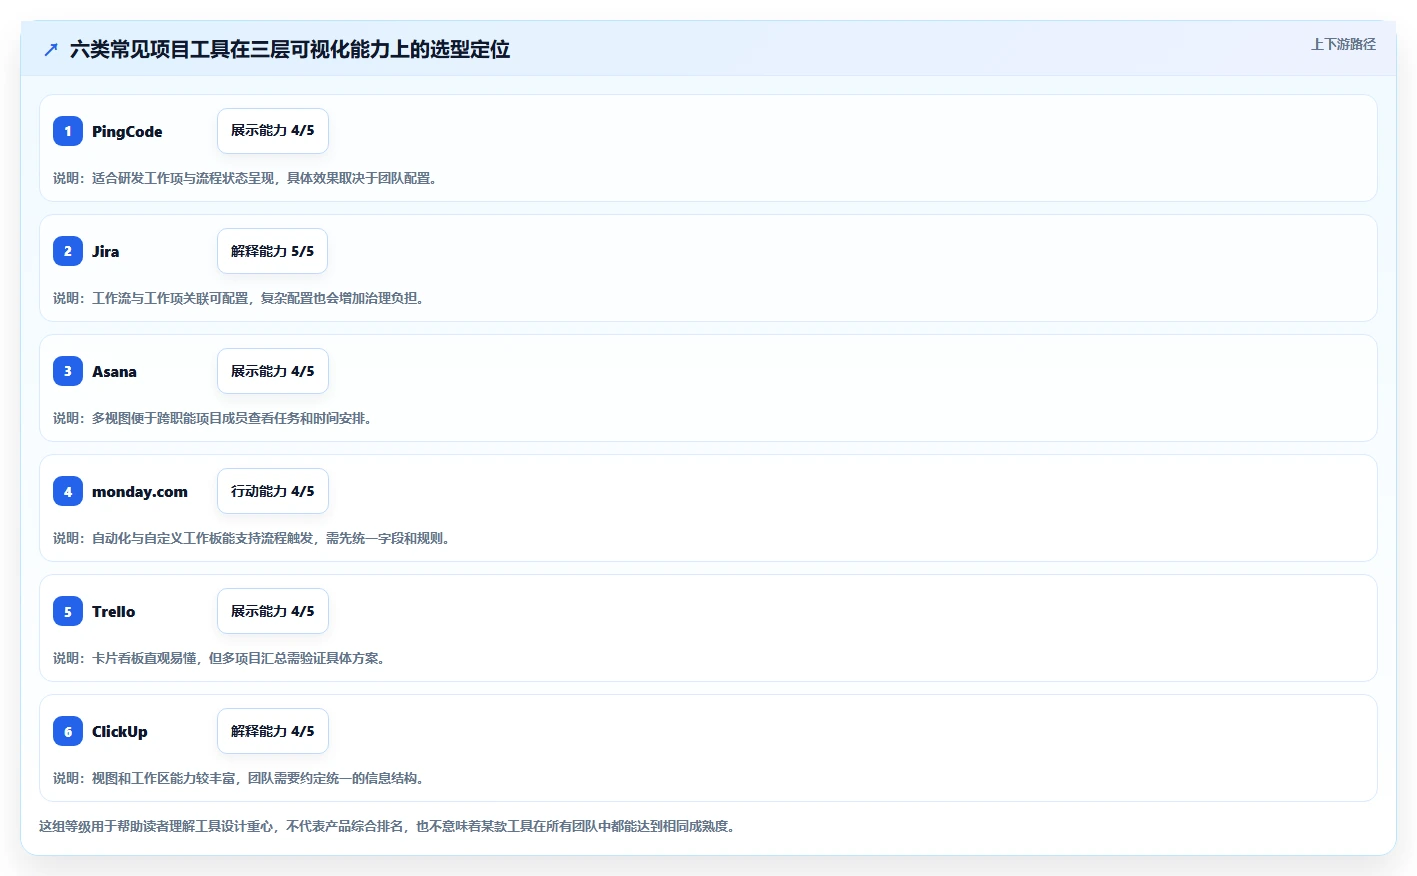Select the monday.com tool name
Image resolution: width=1417 pixels, height=876 pixels.
[x=140, y=491]
